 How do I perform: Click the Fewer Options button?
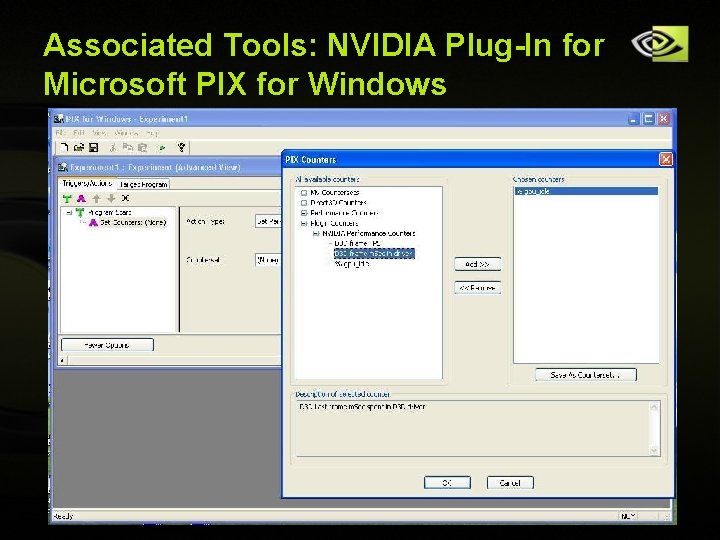pos(107,345)
